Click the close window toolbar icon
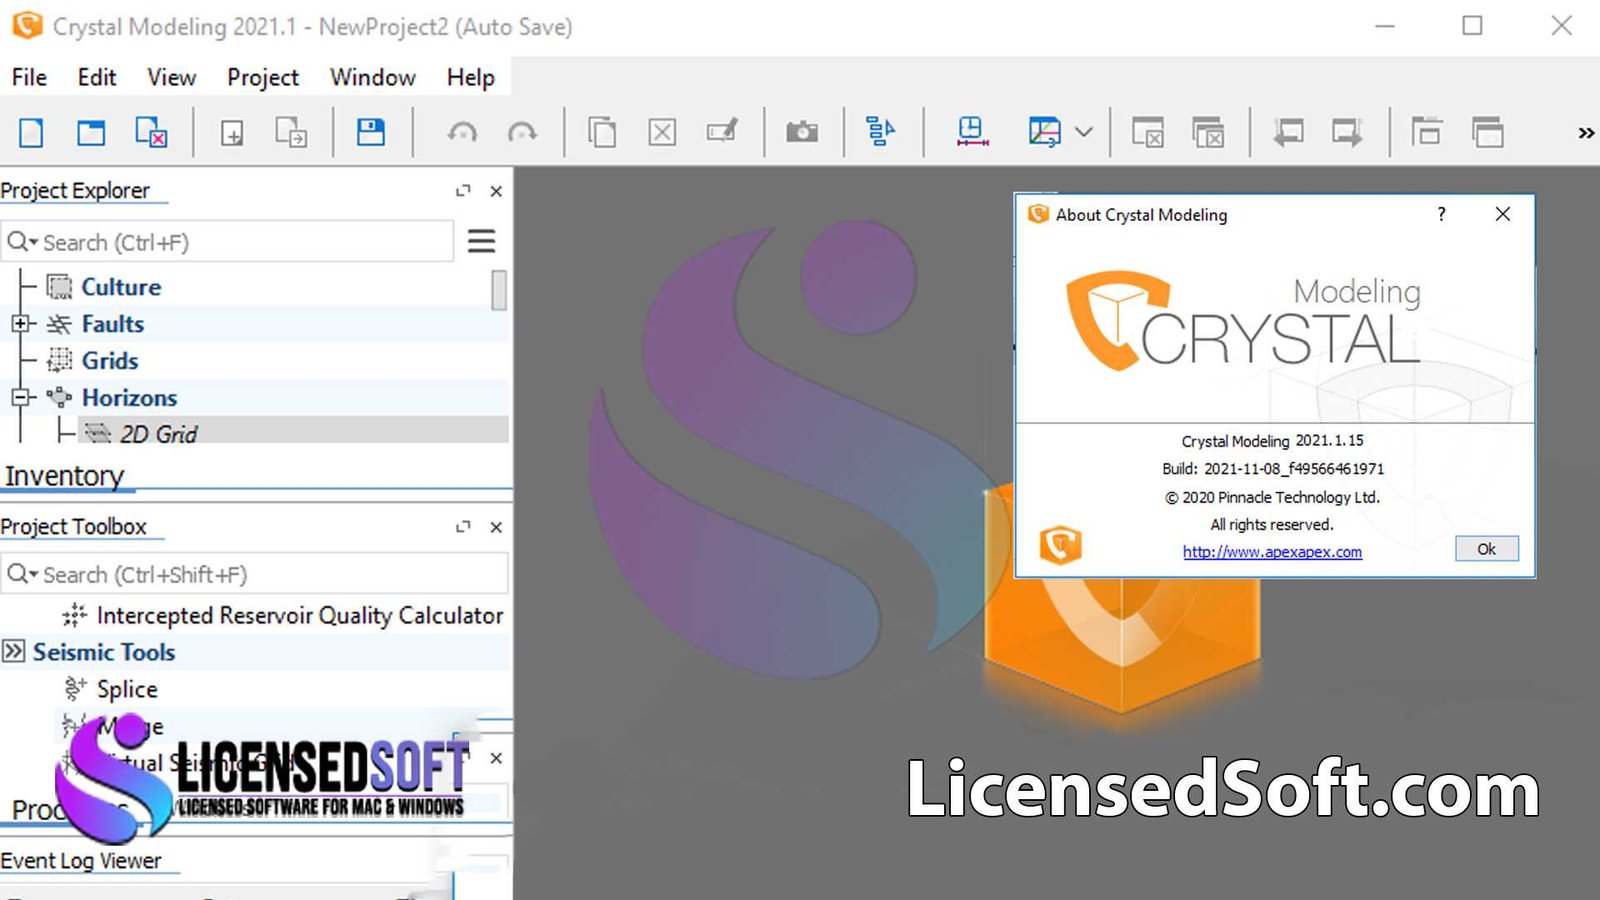 [1147, 132]
